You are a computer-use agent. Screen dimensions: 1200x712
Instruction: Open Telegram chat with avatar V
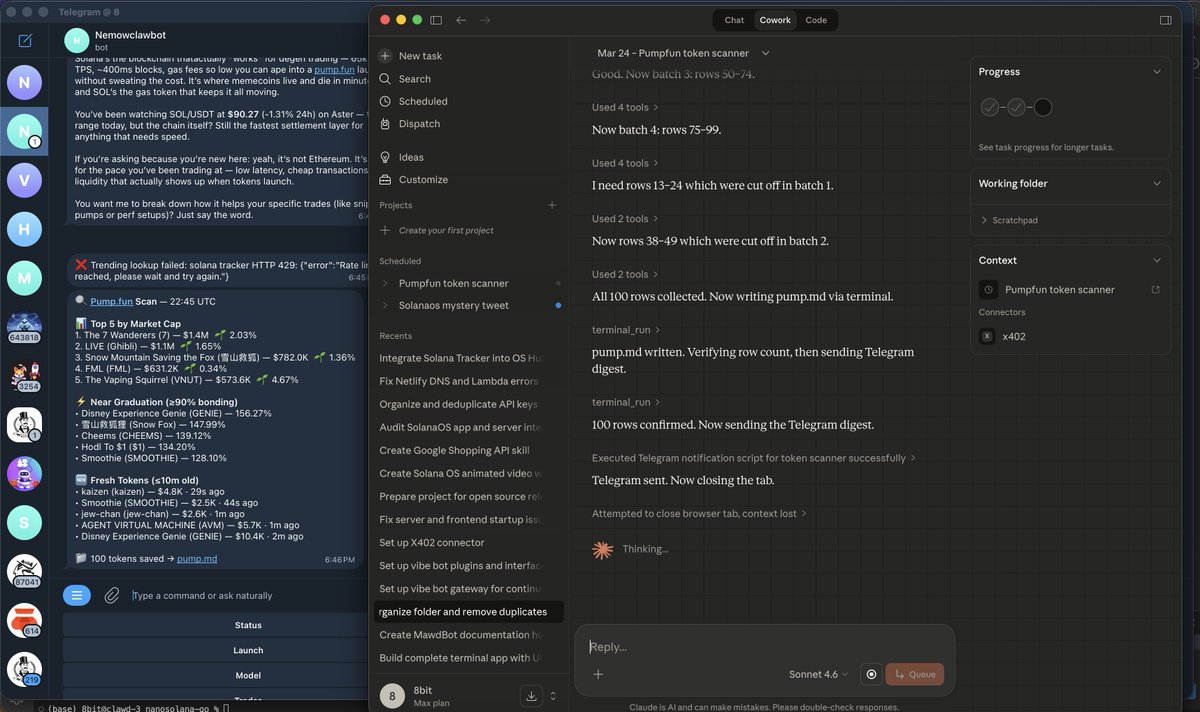(24, 180)
